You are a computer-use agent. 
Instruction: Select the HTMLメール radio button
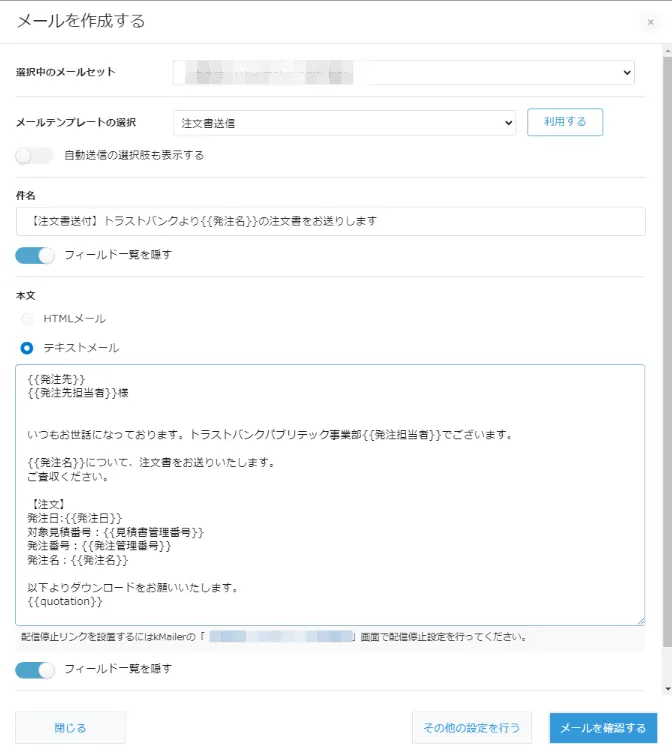point(27,318)
